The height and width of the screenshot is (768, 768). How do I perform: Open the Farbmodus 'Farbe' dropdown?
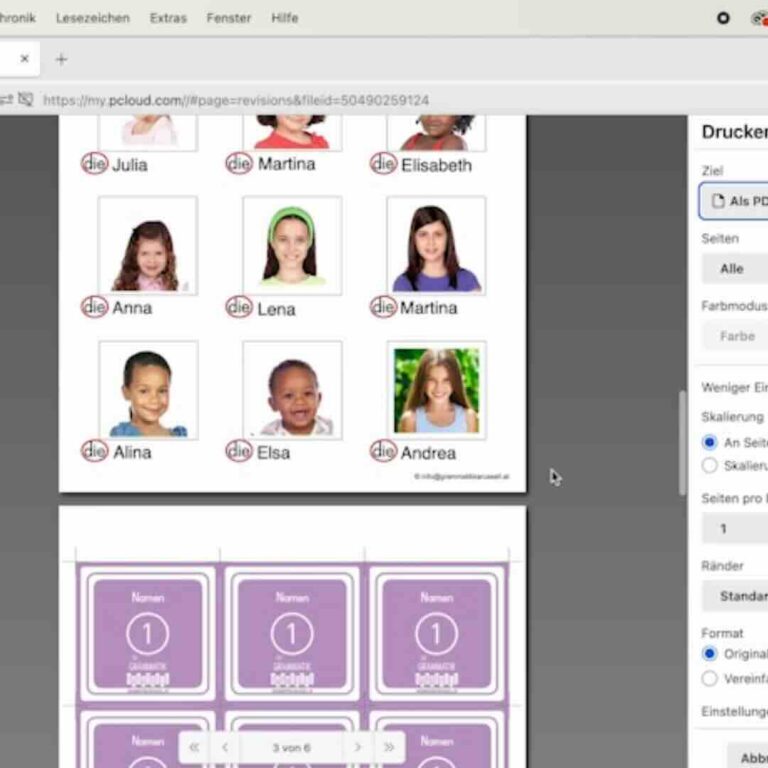pyautogui.click(x=735, y=336)
